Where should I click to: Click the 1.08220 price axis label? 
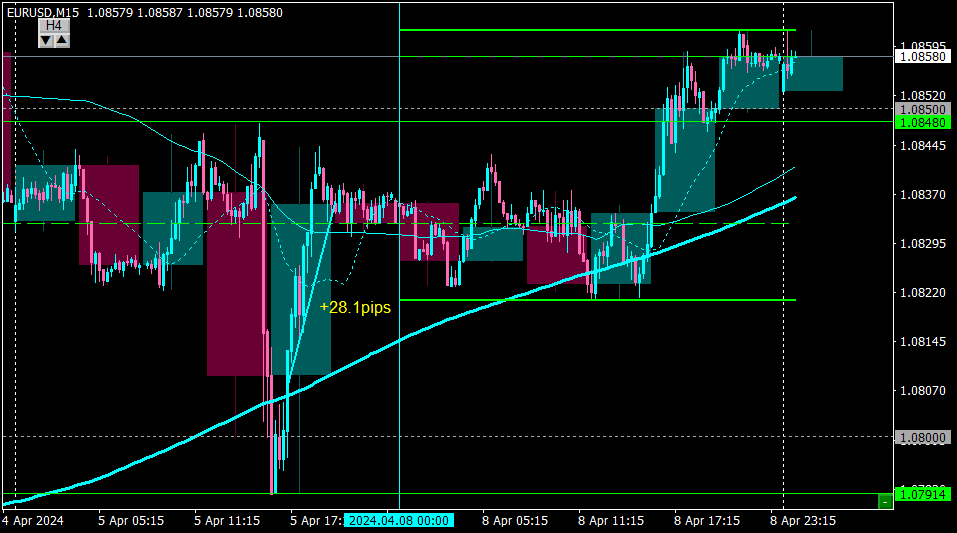pos(923,293)
